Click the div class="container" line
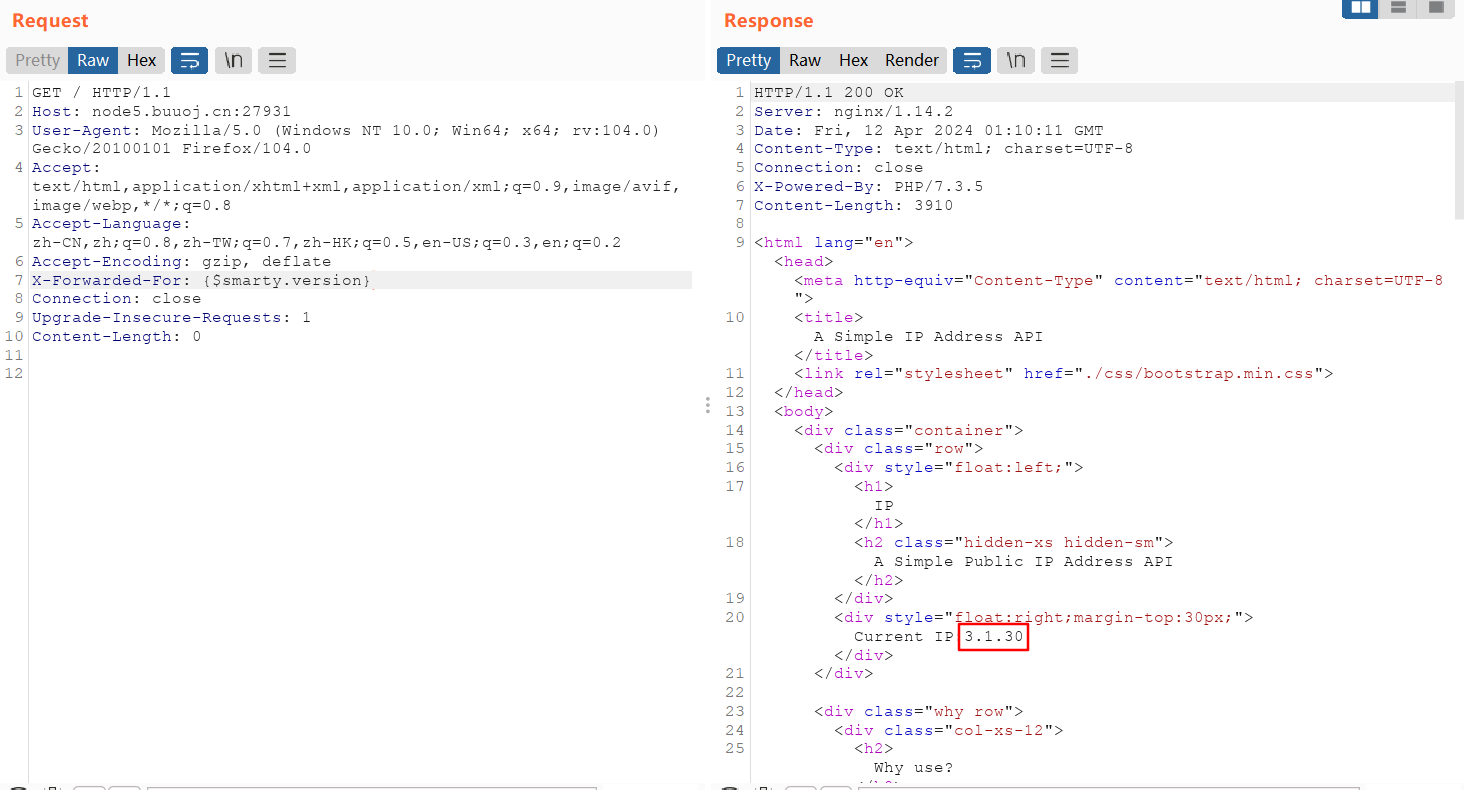1464x790 pixels. (908, 430)
